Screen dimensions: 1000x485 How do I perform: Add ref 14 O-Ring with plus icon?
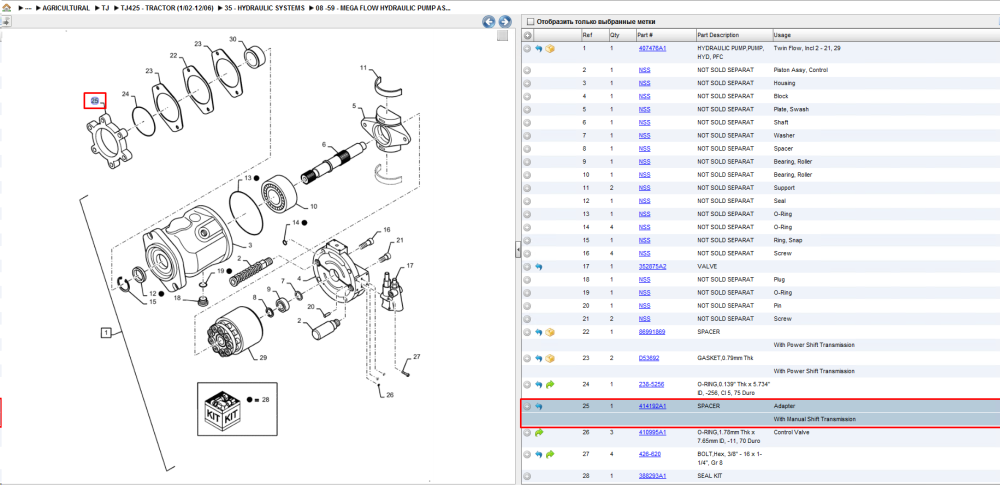click(527, 227)
